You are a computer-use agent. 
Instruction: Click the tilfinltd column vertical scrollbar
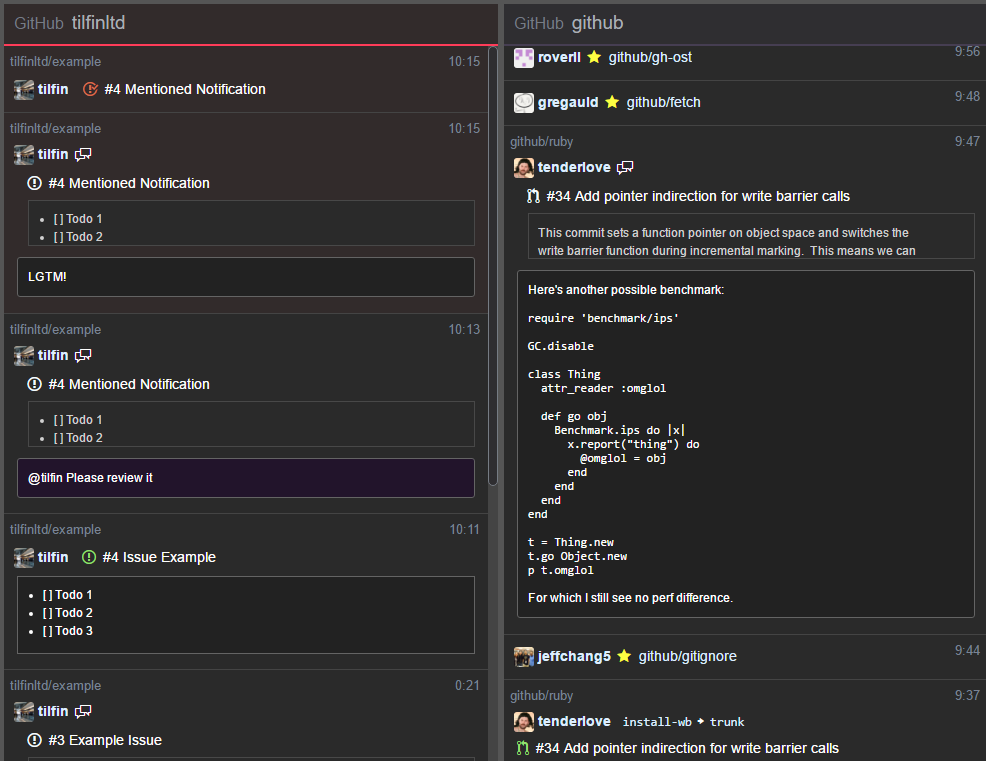click(493, 265)
